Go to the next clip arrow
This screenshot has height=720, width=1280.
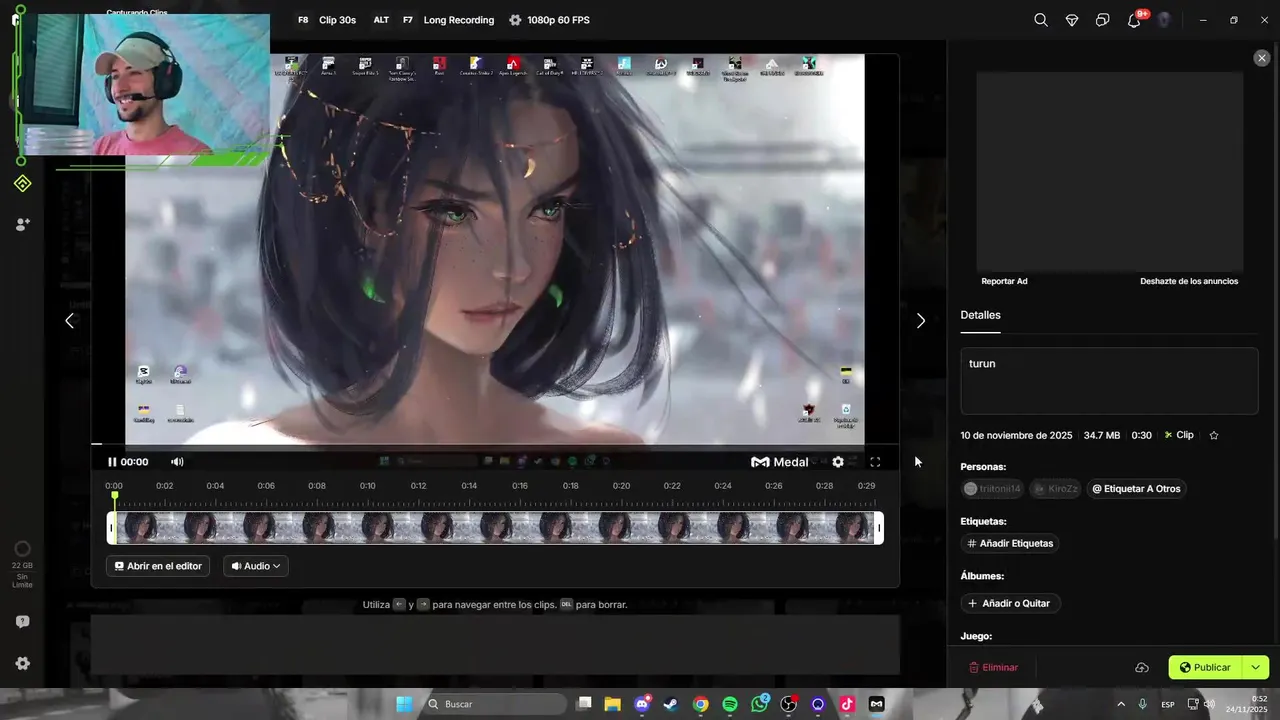[921, 321]
